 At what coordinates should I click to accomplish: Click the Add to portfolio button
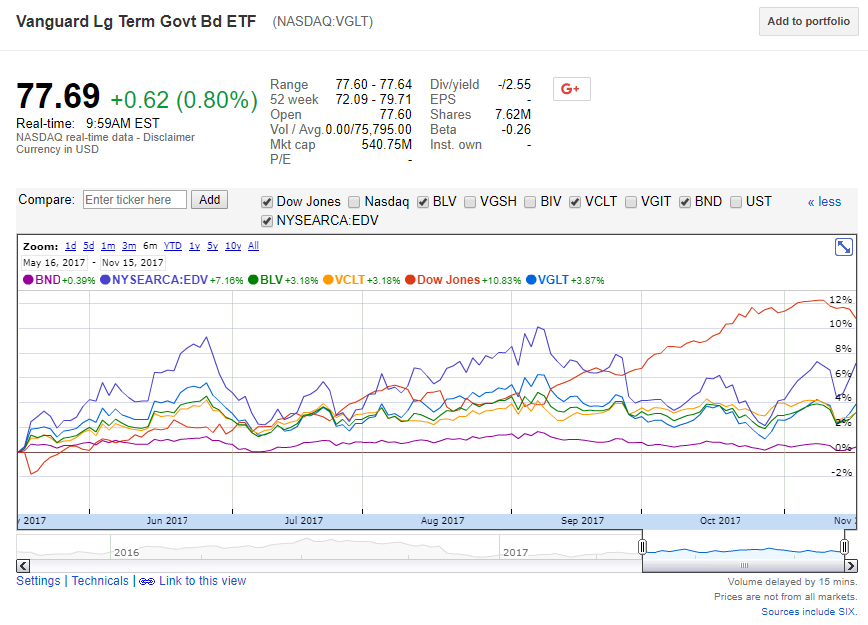(x=808, y=22)
